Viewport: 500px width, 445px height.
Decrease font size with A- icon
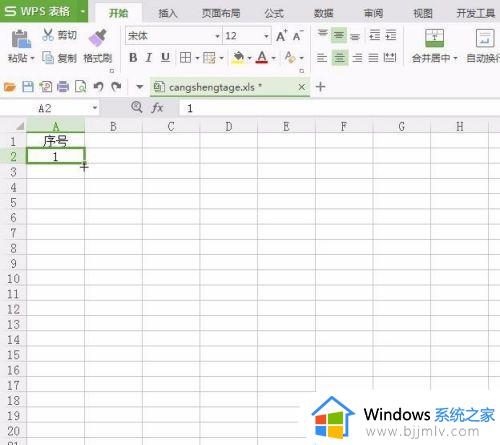point(297,35)
